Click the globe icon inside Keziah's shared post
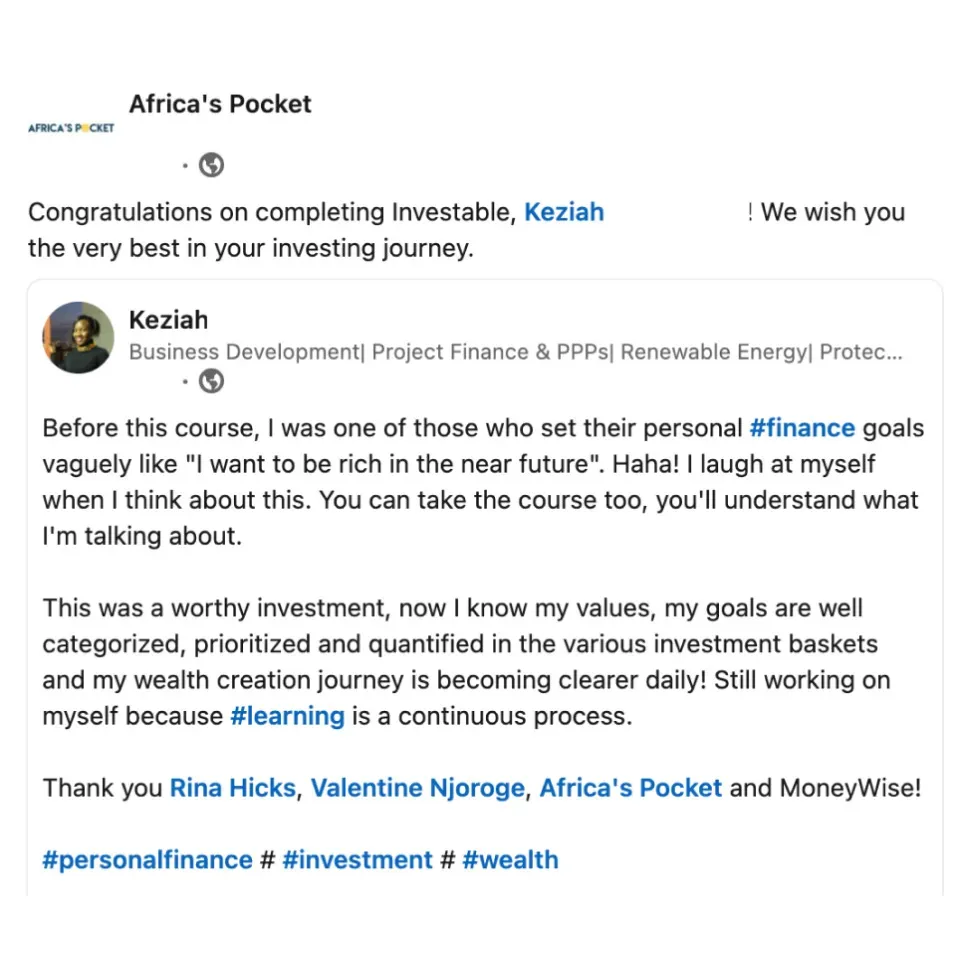 click(211, 381)
